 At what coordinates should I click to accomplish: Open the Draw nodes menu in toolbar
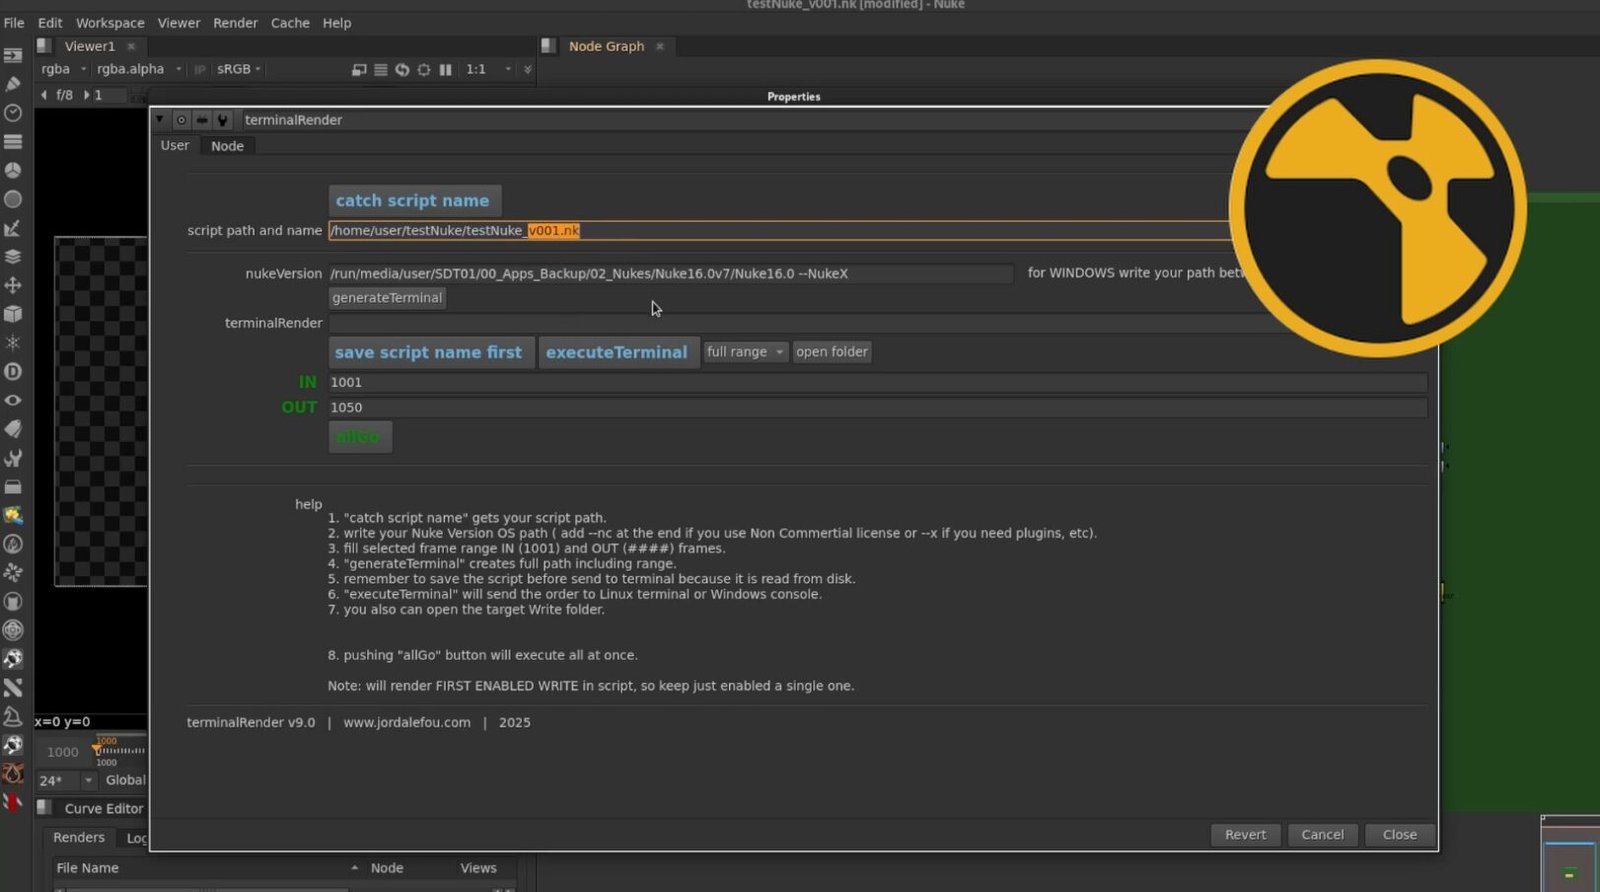coord(13,84)
